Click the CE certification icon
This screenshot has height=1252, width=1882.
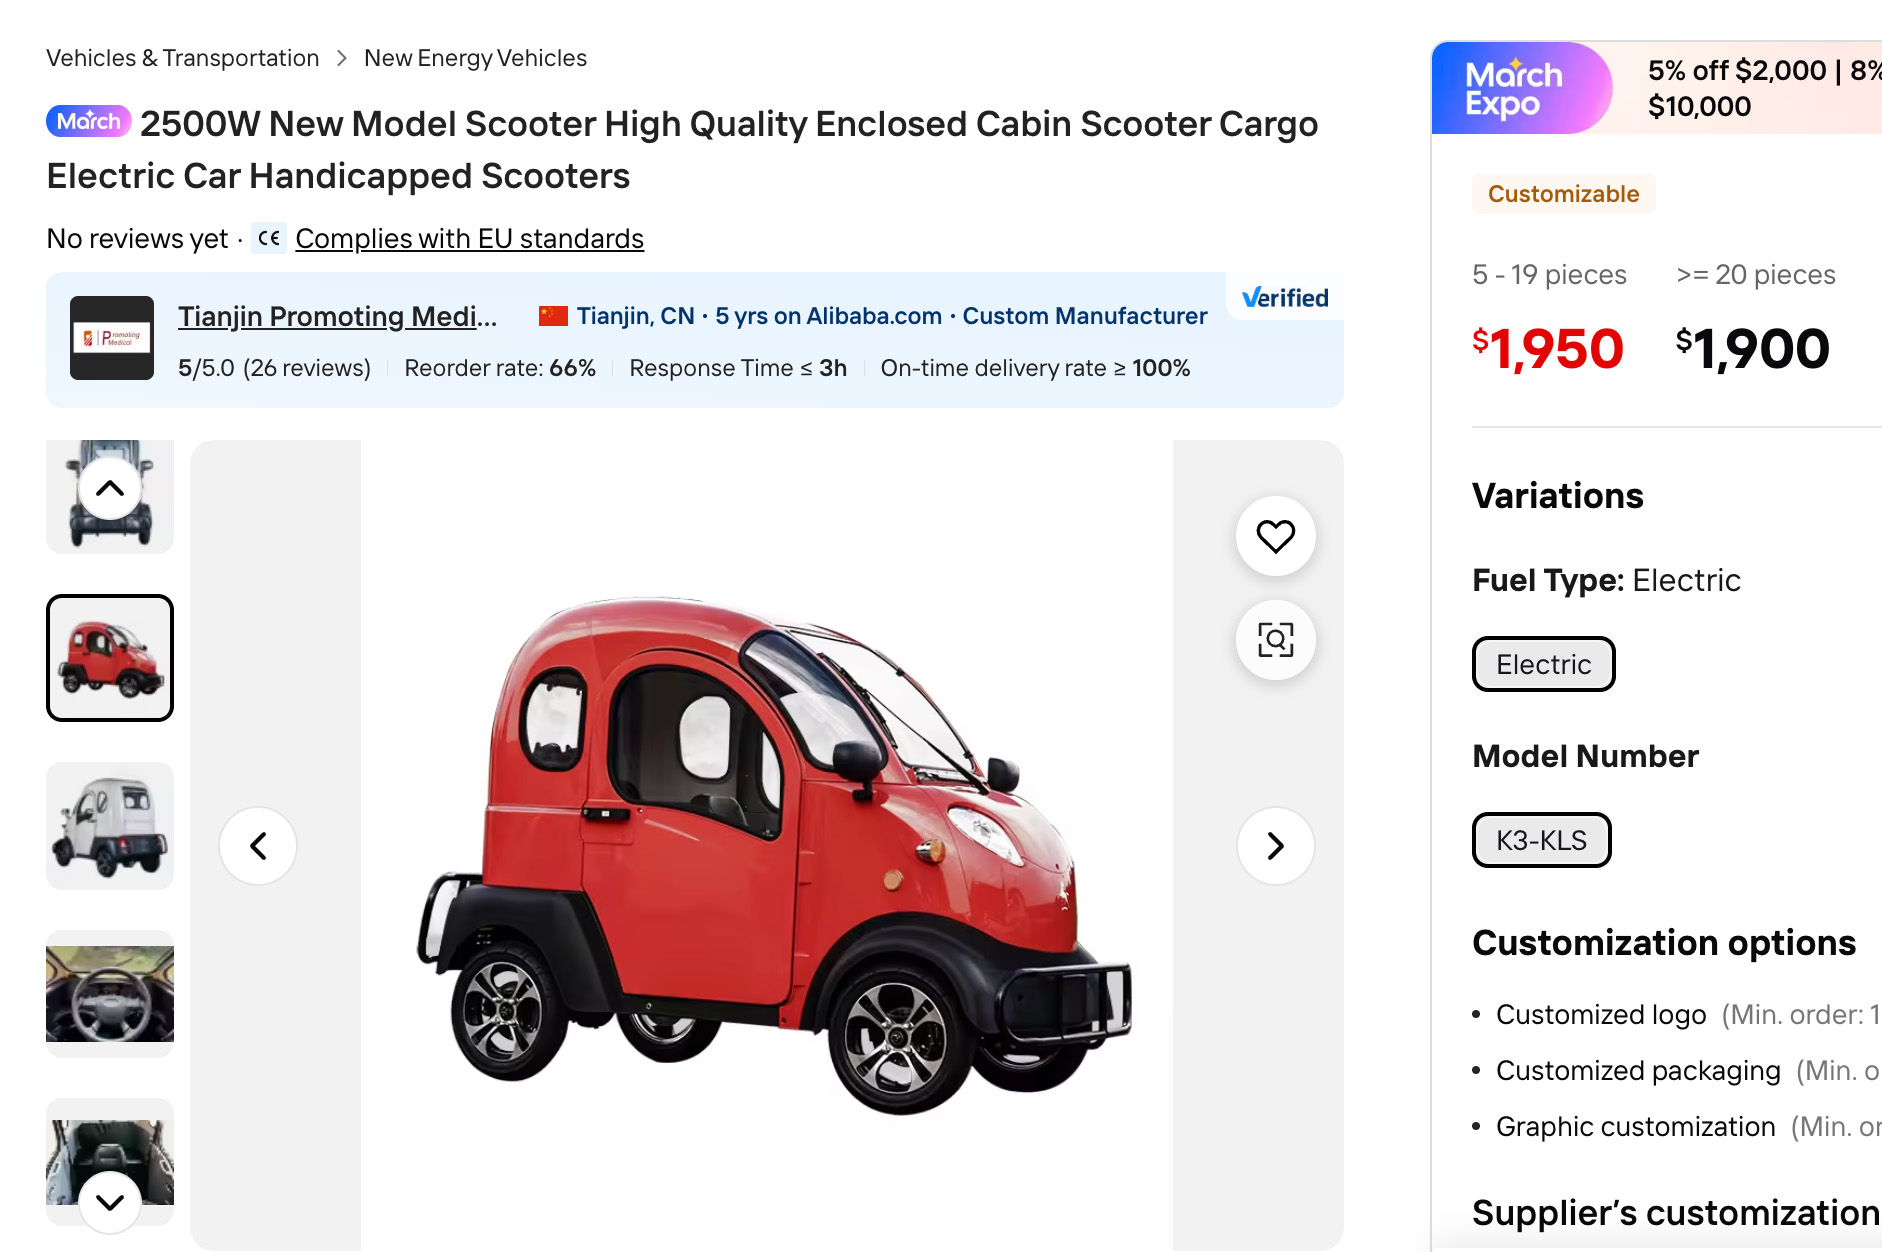pyautogui.click(x=269, y=238)
